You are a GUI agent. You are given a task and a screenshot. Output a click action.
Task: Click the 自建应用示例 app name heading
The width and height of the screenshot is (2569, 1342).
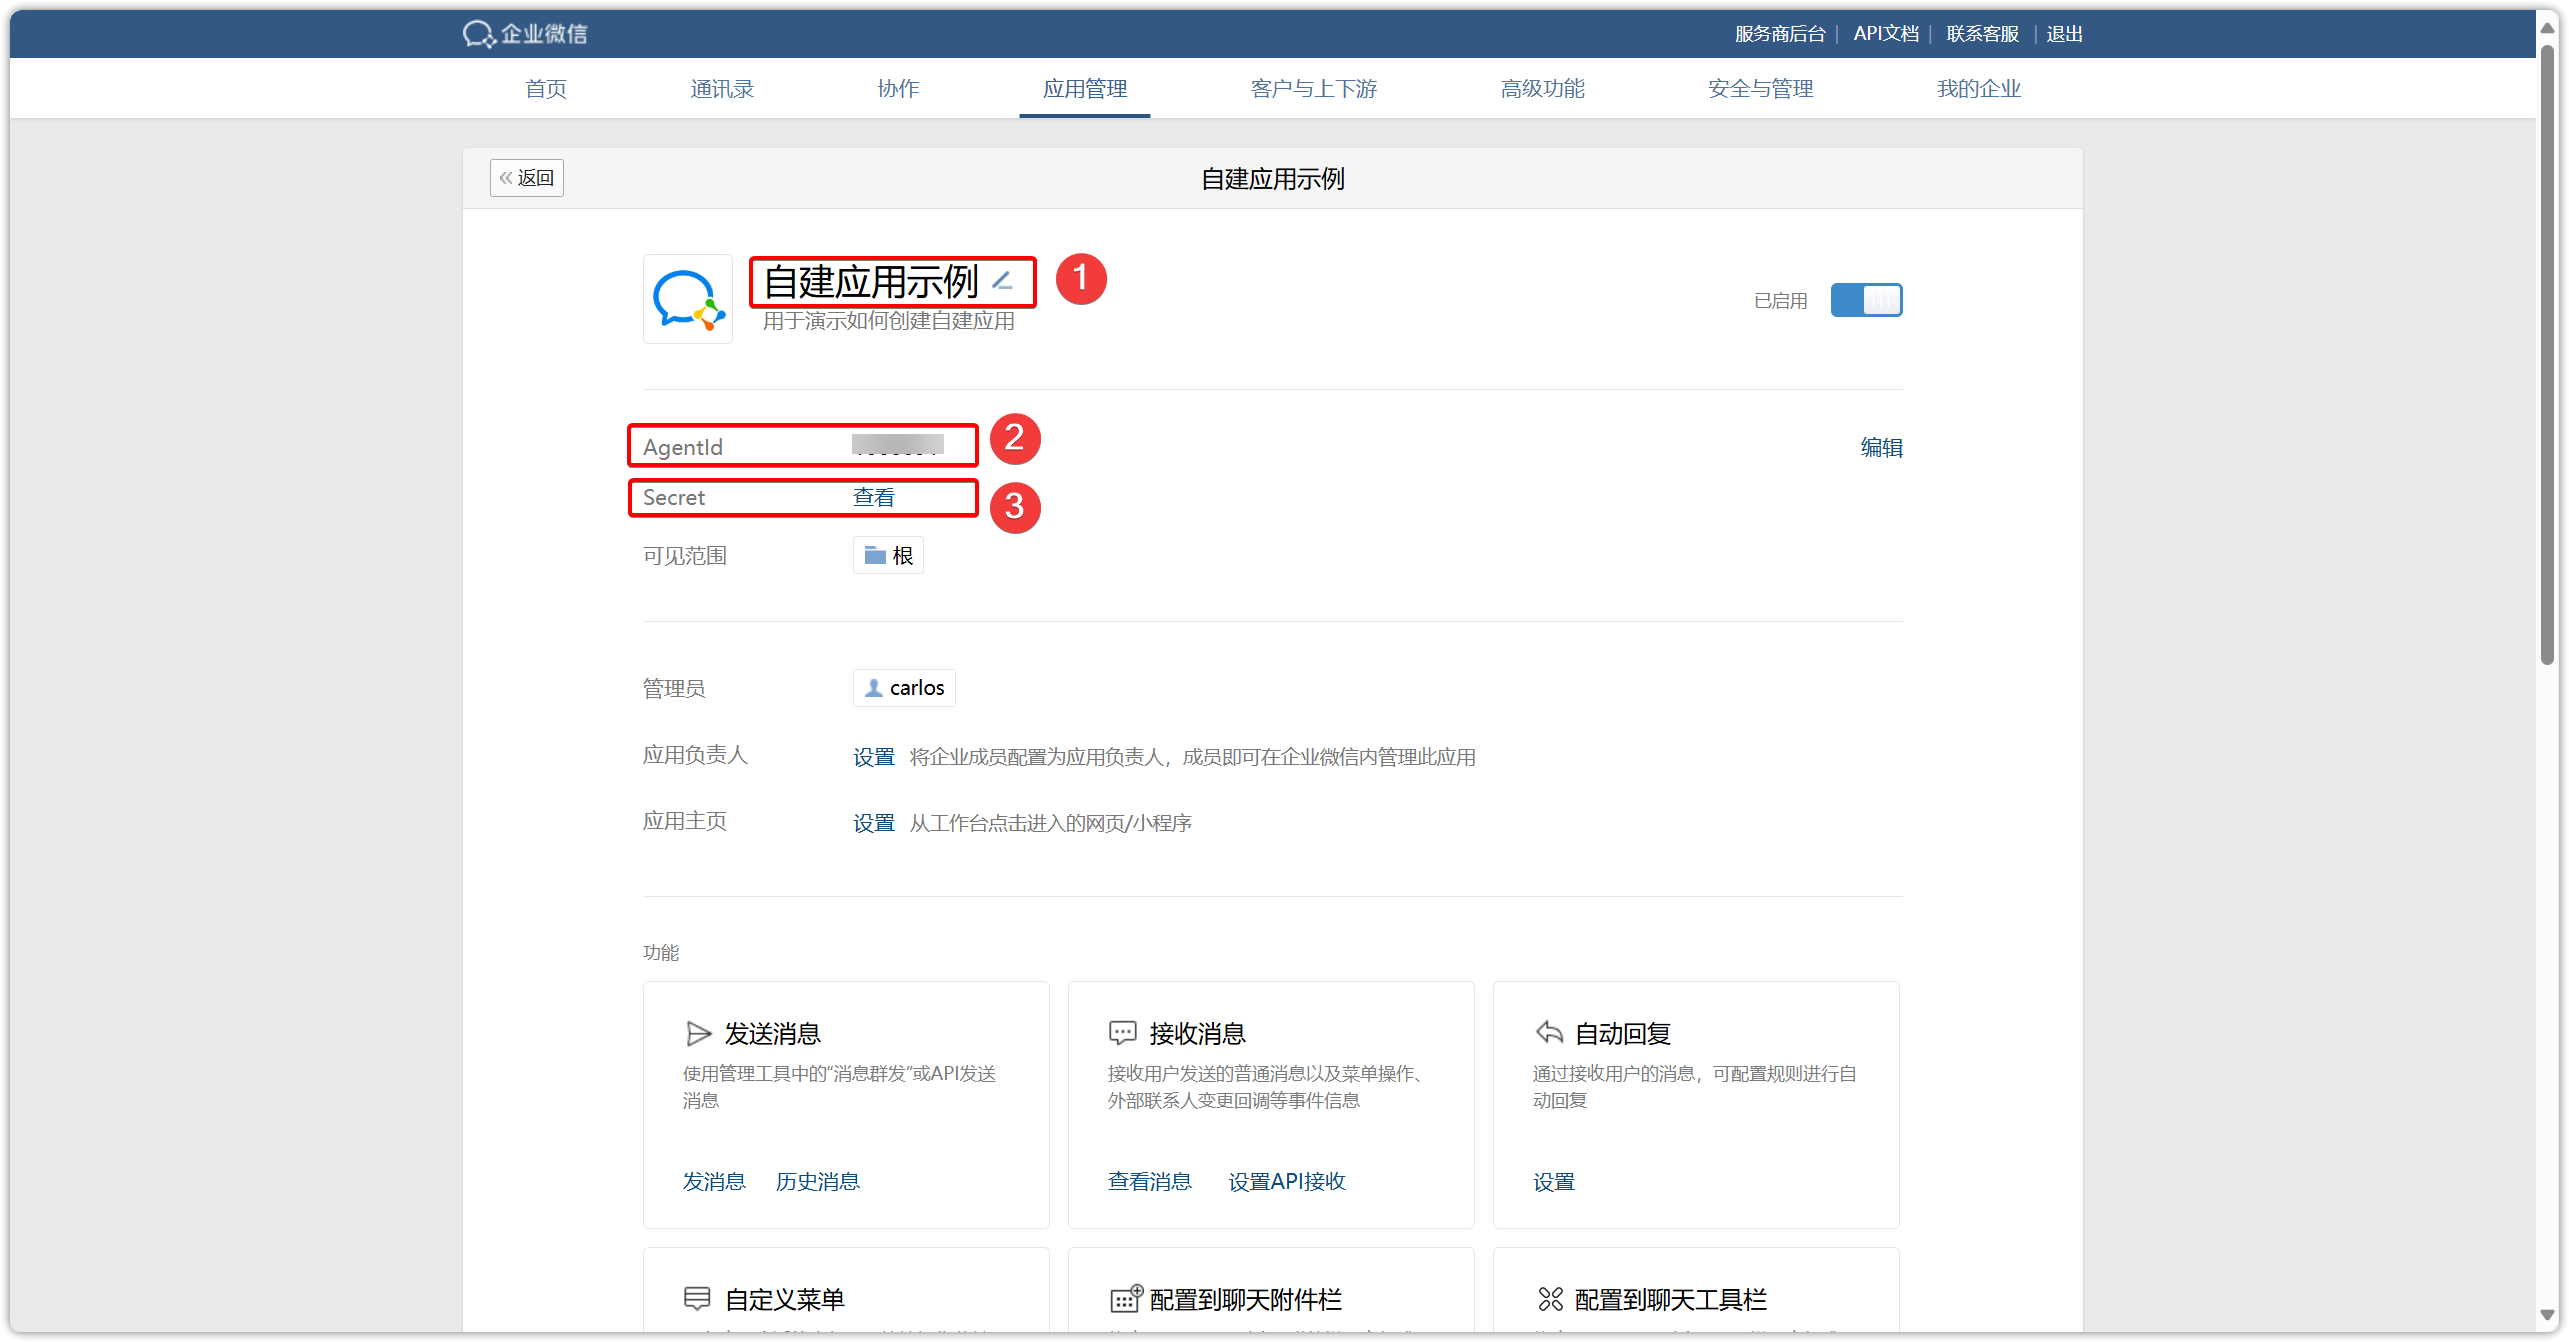pyautogui.click(x=870, y=281)
